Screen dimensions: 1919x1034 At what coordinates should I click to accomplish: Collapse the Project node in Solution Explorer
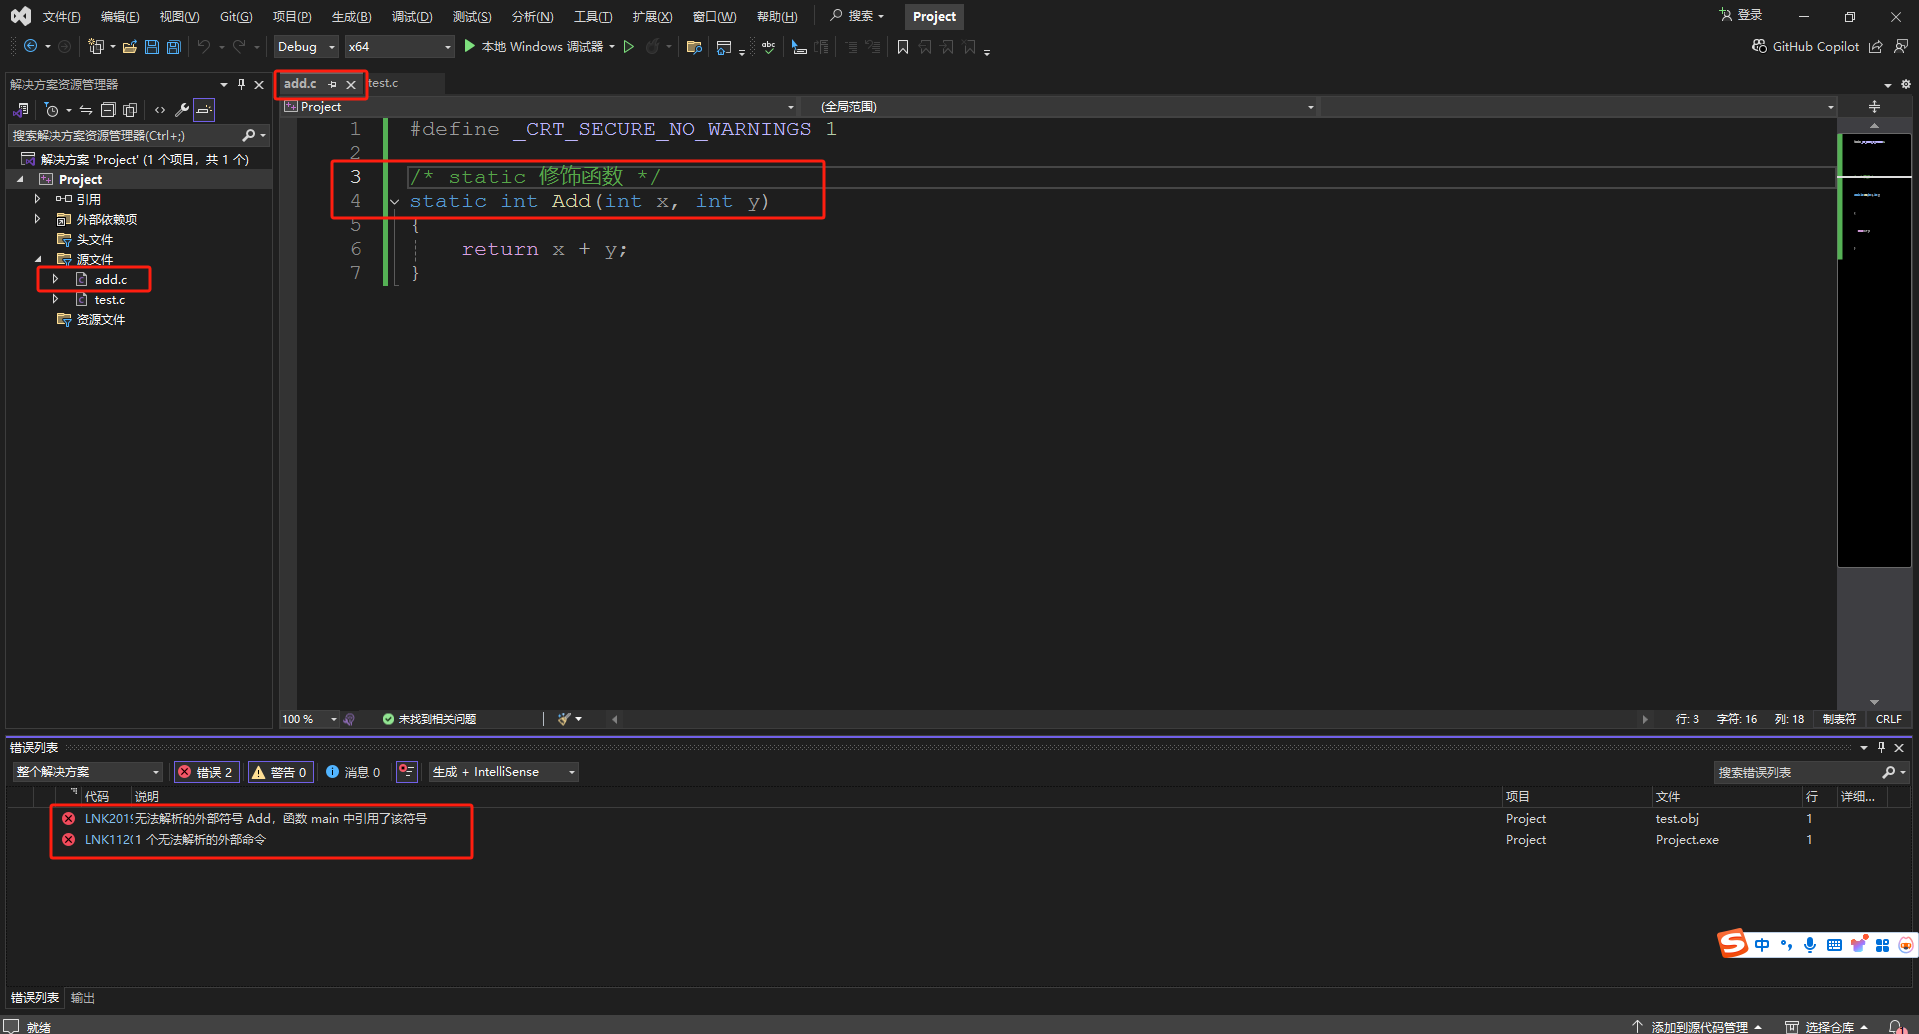click(20, 180)
